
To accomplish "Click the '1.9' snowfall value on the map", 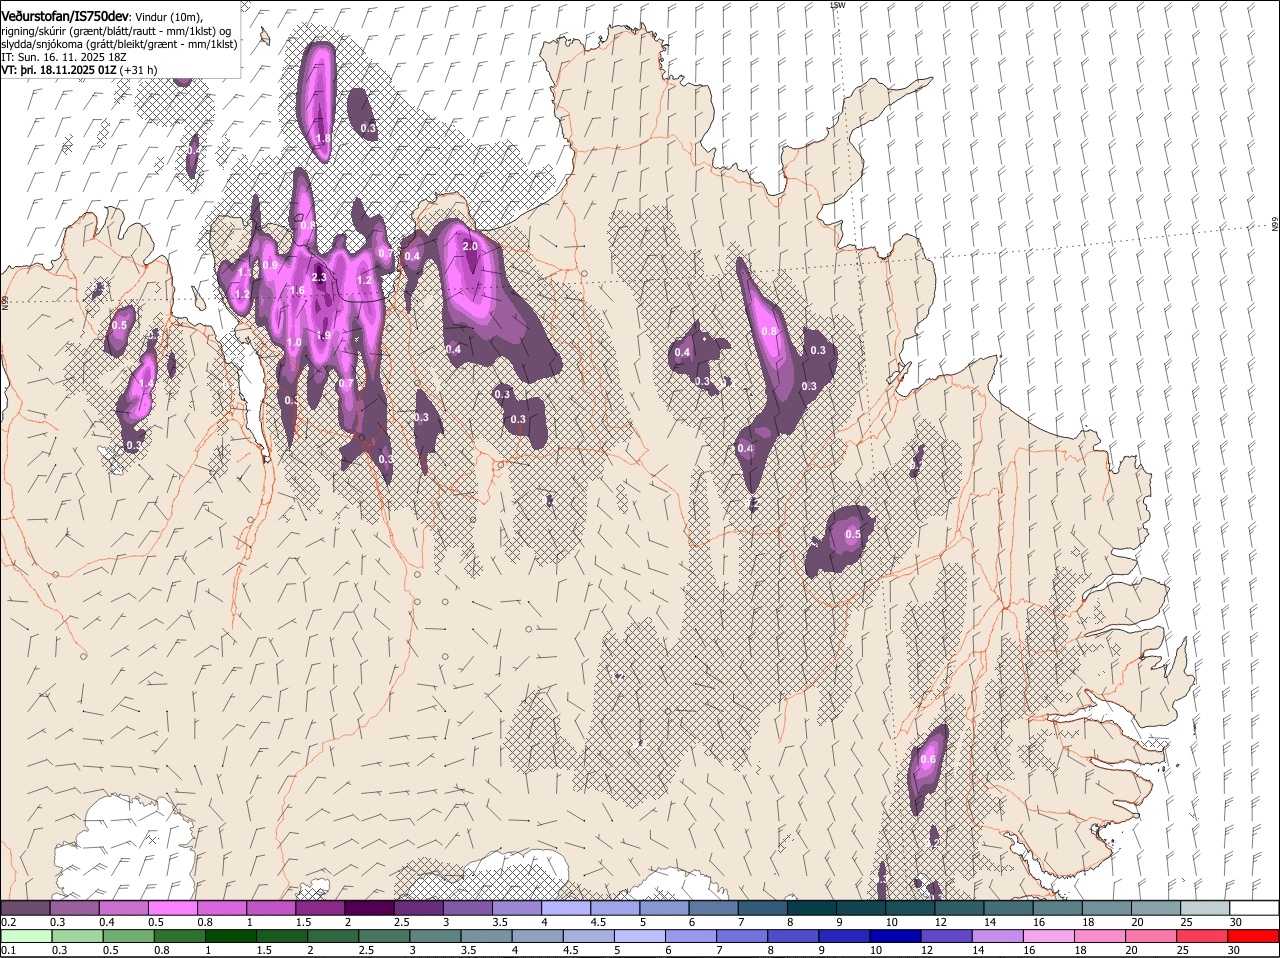I will 323,336.
